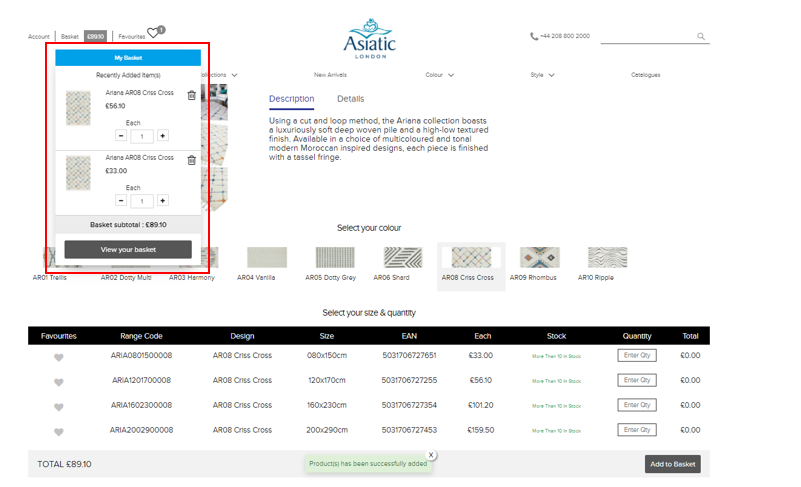Click AR02 Dotty Multi colour label
The height and width of the screenshot is (487, 801).
pyautogui.click(x=126, y=277)
